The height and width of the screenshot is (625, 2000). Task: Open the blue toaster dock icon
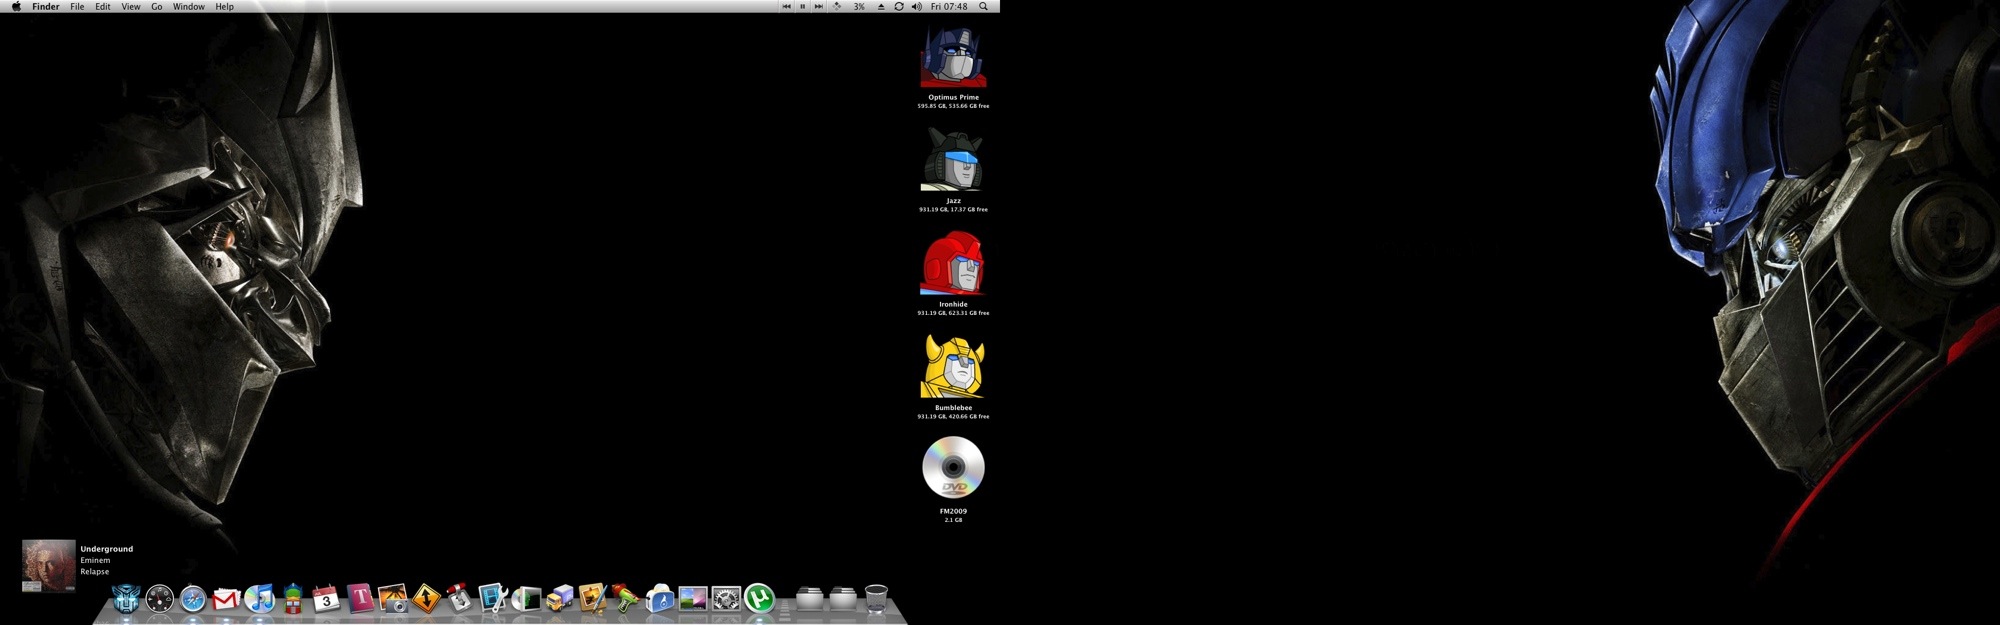pos(660,598)
